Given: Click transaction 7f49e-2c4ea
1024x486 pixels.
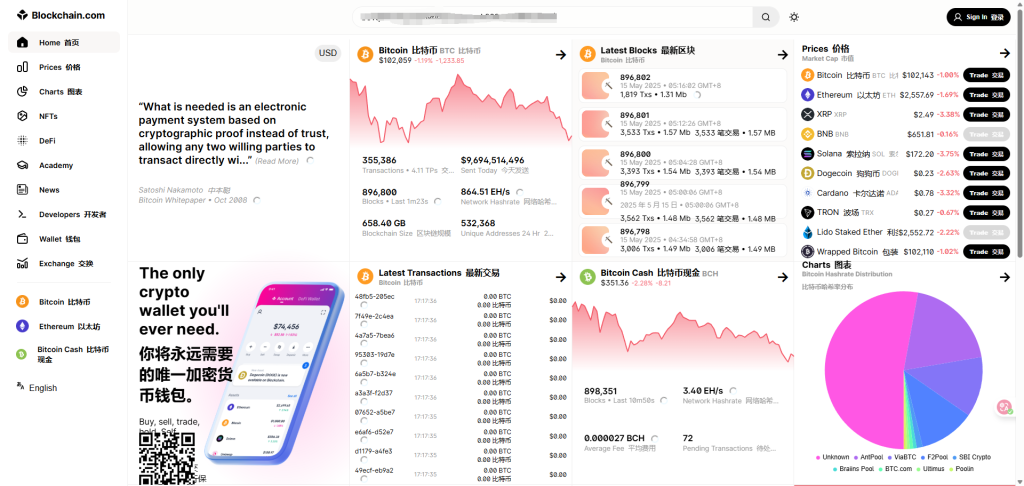Looking at the screenshot, I should (374, 316).
